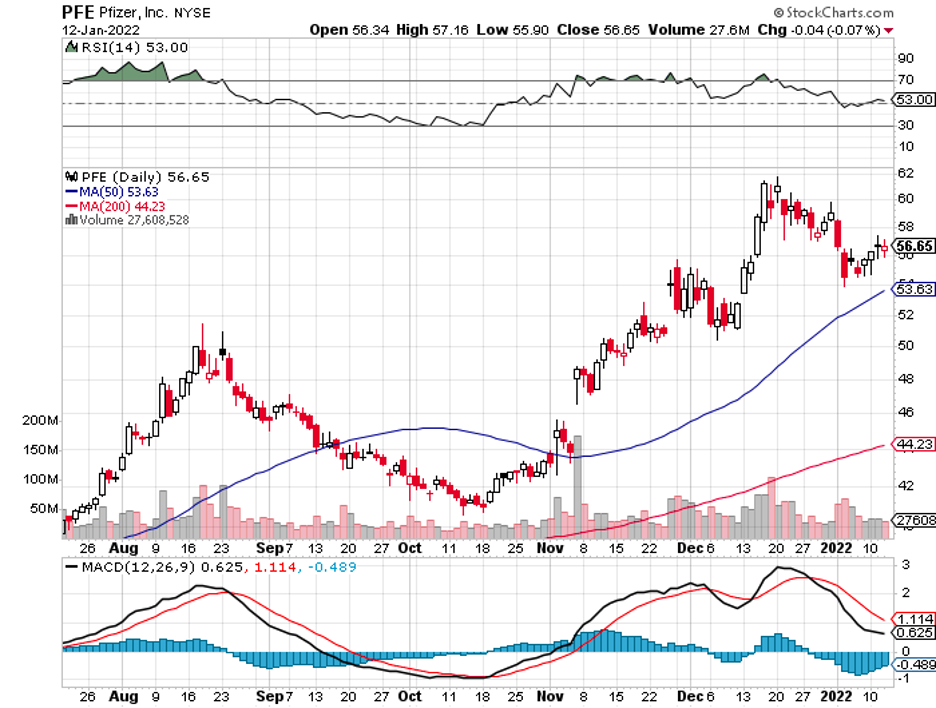Click the Volume legend bar icon
Image resolution: width=936 pixels, height=708 pixels.
click(70, 220)
